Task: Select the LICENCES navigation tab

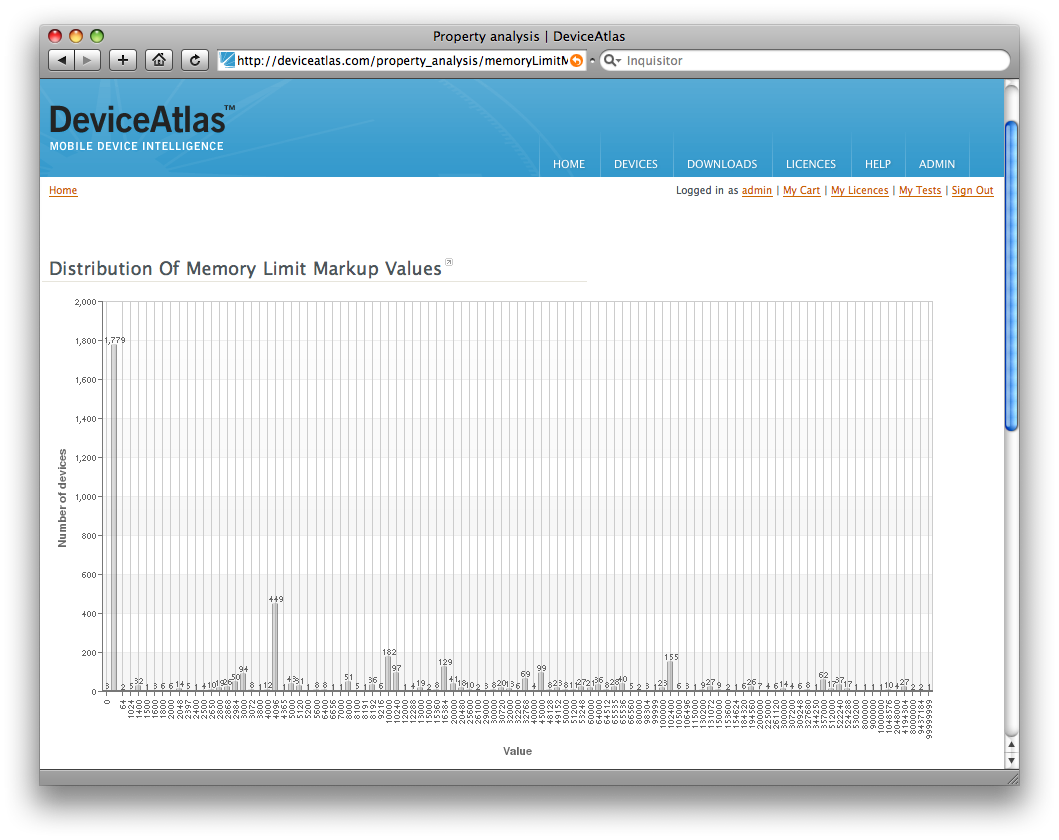Action: point(810,164)
